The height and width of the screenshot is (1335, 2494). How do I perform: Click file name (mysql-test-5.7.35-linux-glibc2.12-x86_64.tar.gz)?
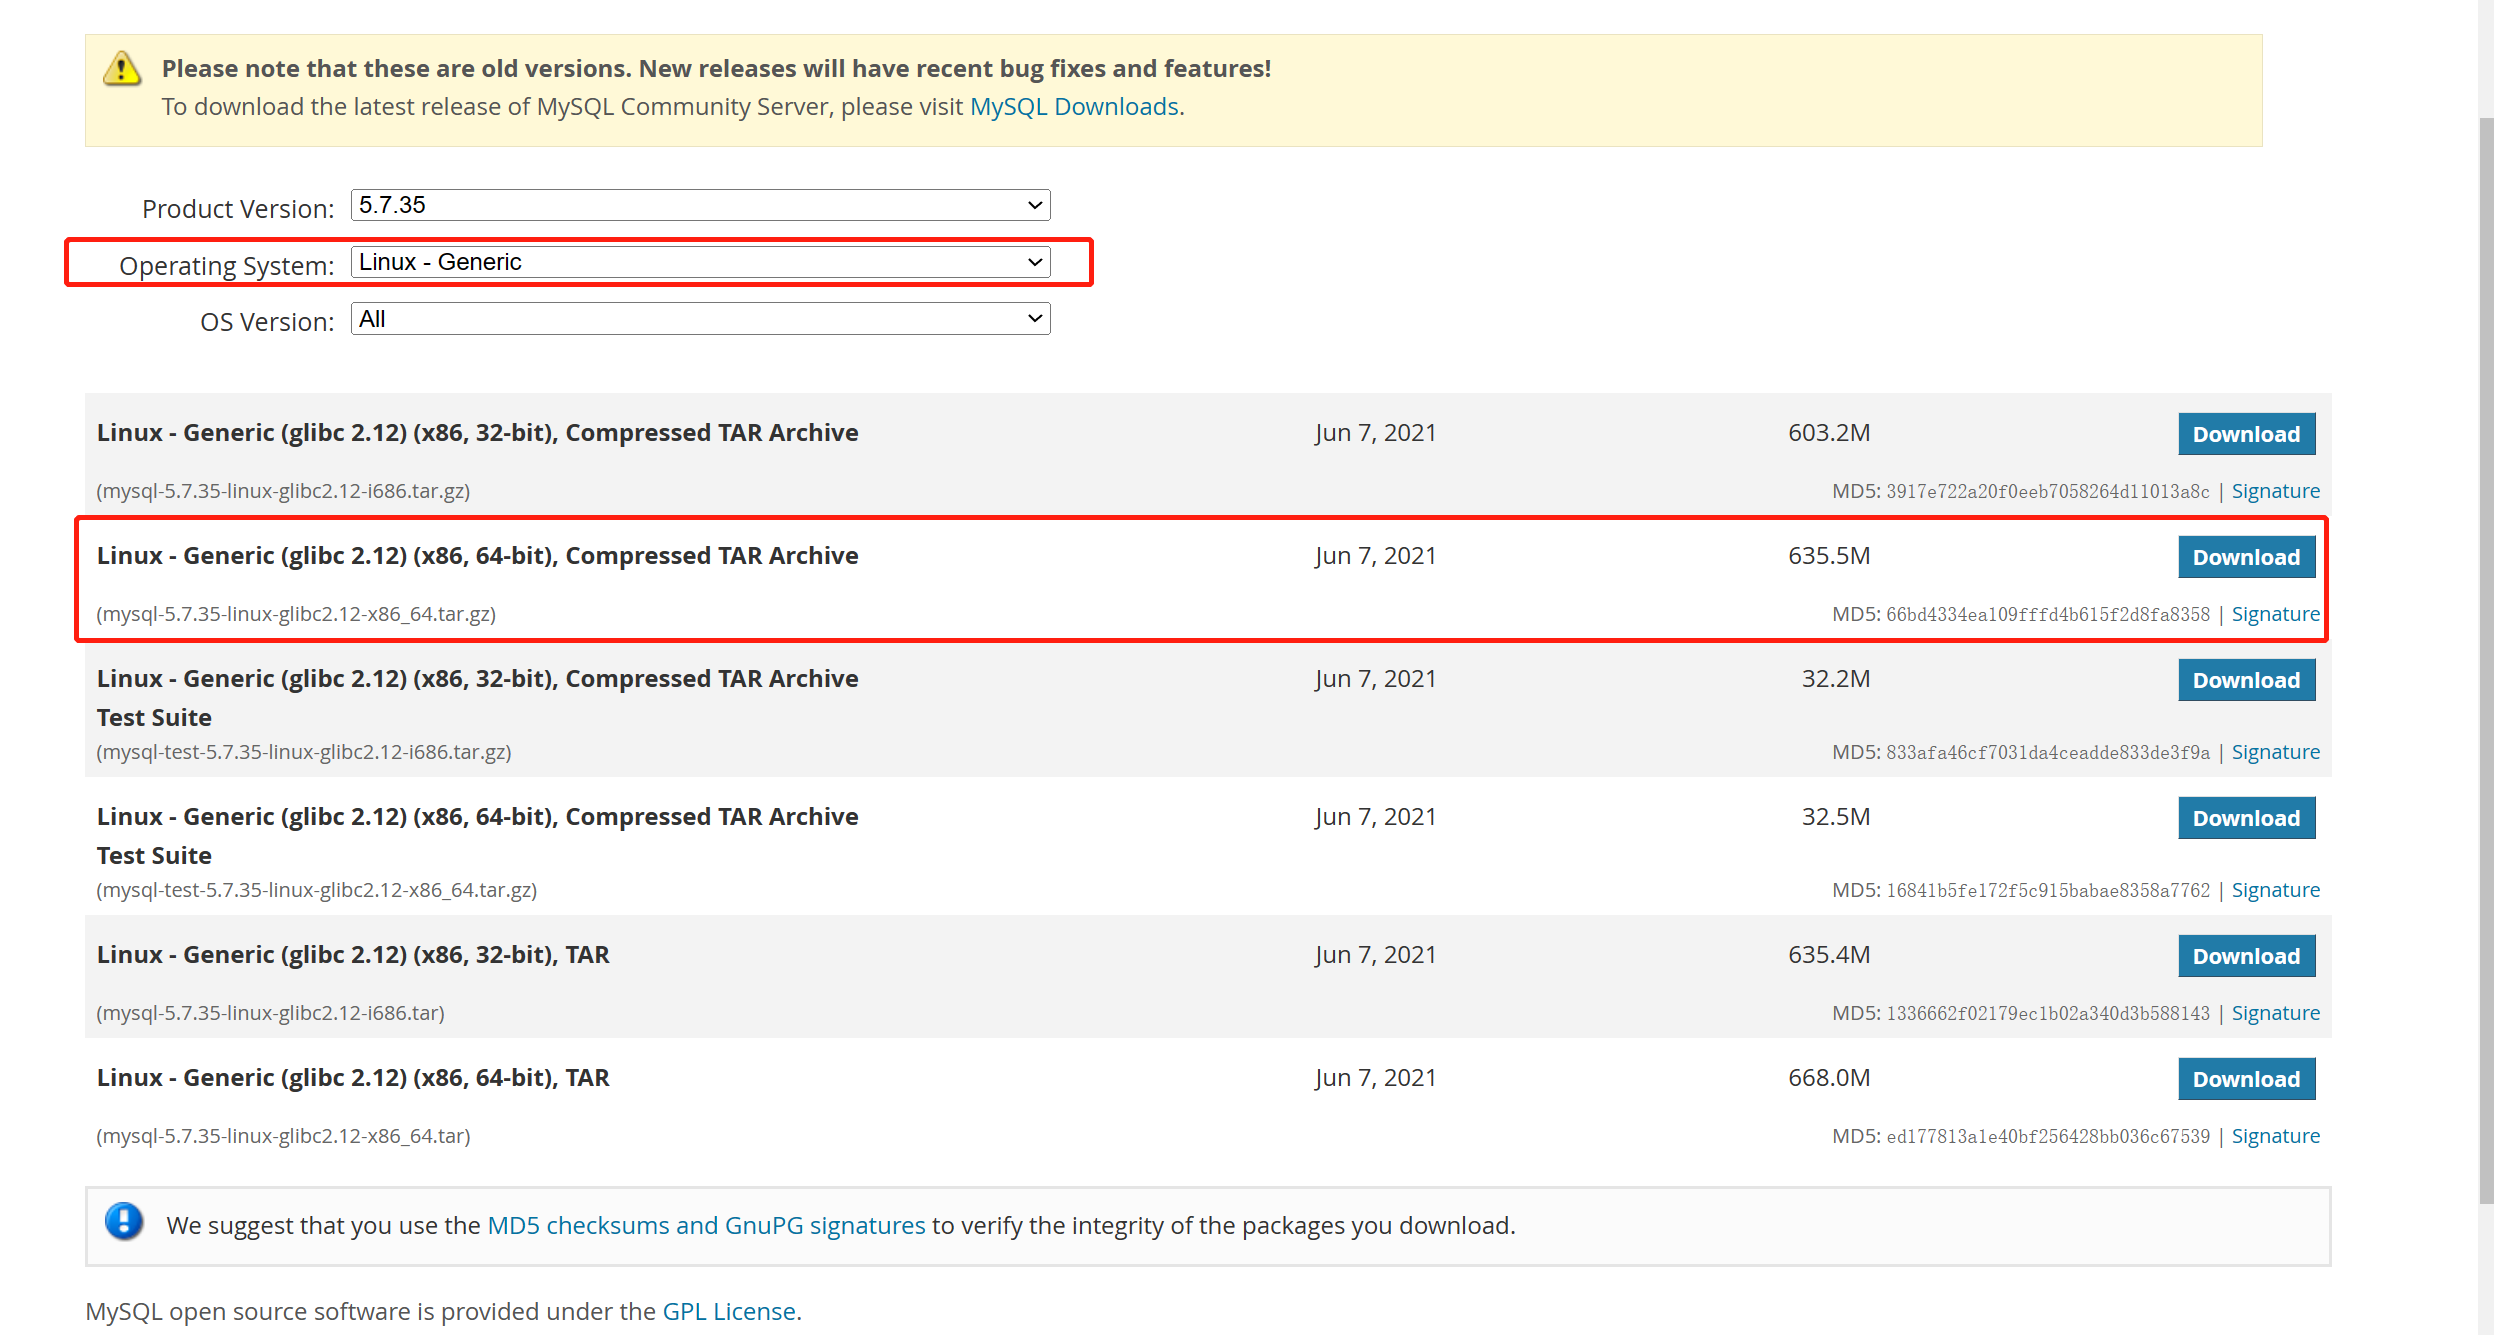317,890
